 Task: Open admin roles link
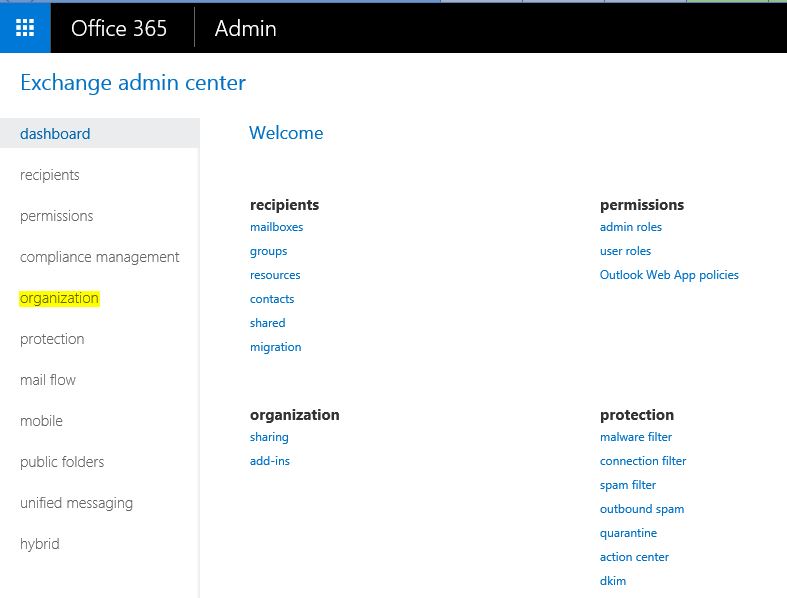tap(631, 227)
